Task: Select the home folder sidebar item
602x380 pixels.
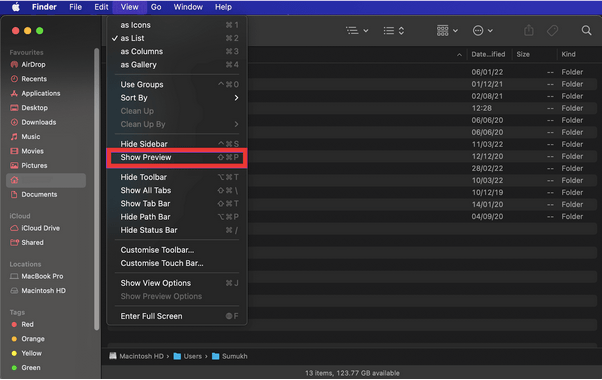Action: [46, 180]
